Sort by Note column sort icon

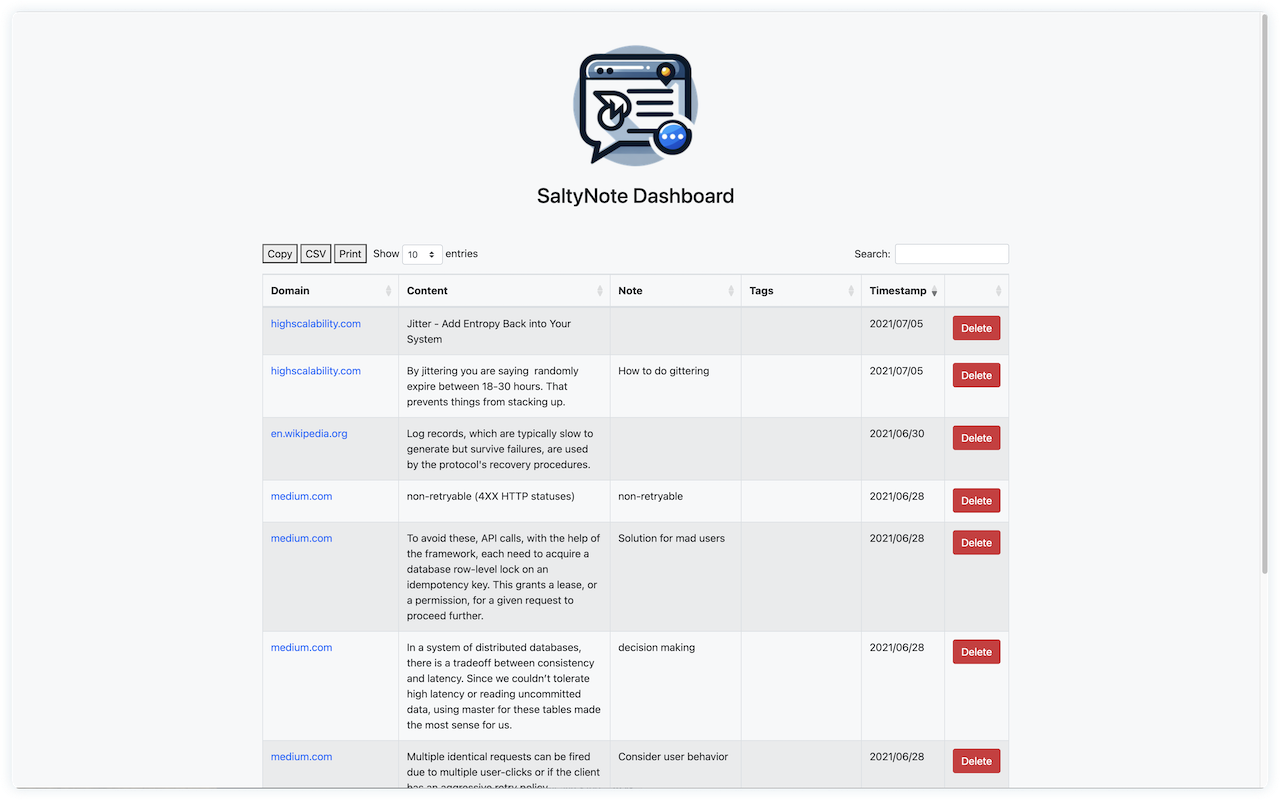(731, 291)
